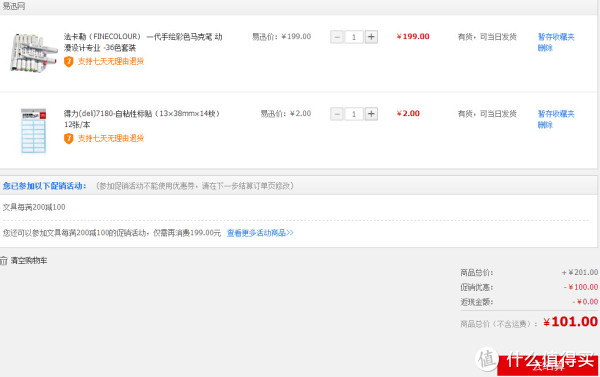This screenshot has width=600, height=377.
Task: Save deli labels to favorites (暂存收藏夹)
Action: [556, 114]
